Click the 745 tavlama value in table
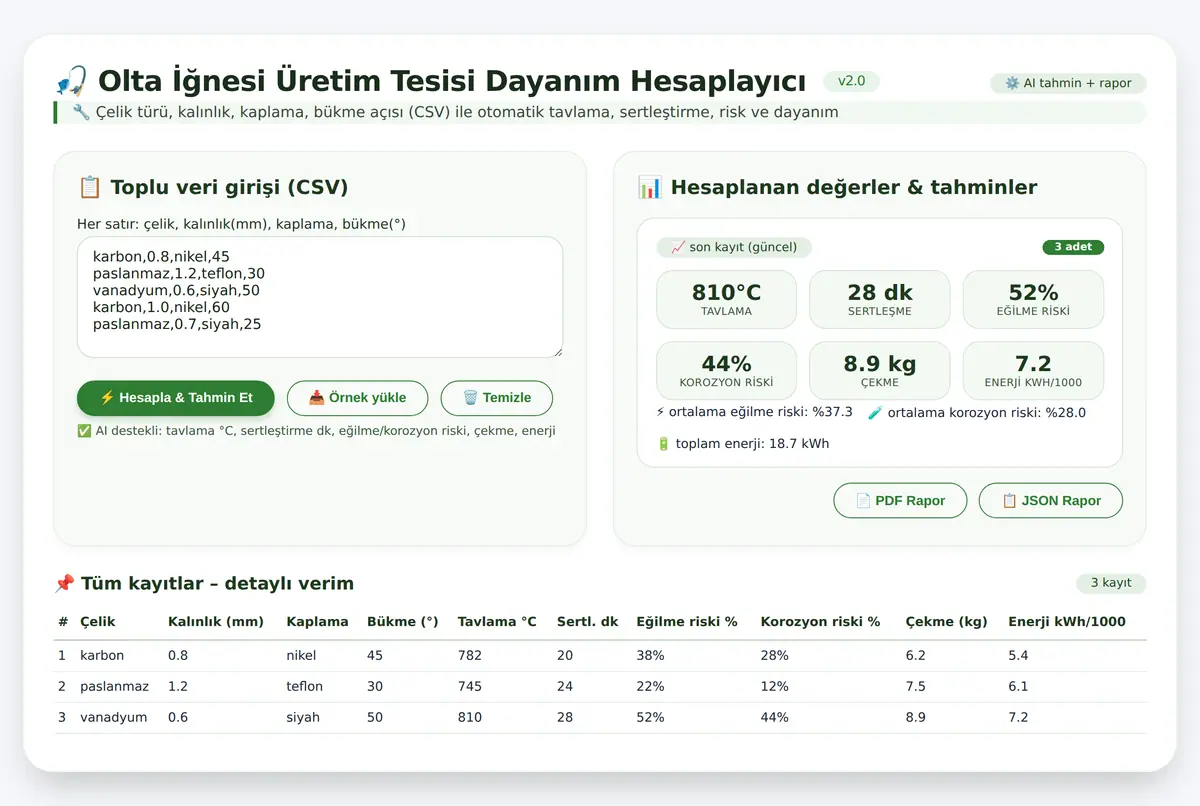Image resolution: width=1200 pixels, height=806 pixels. (470, 687)
